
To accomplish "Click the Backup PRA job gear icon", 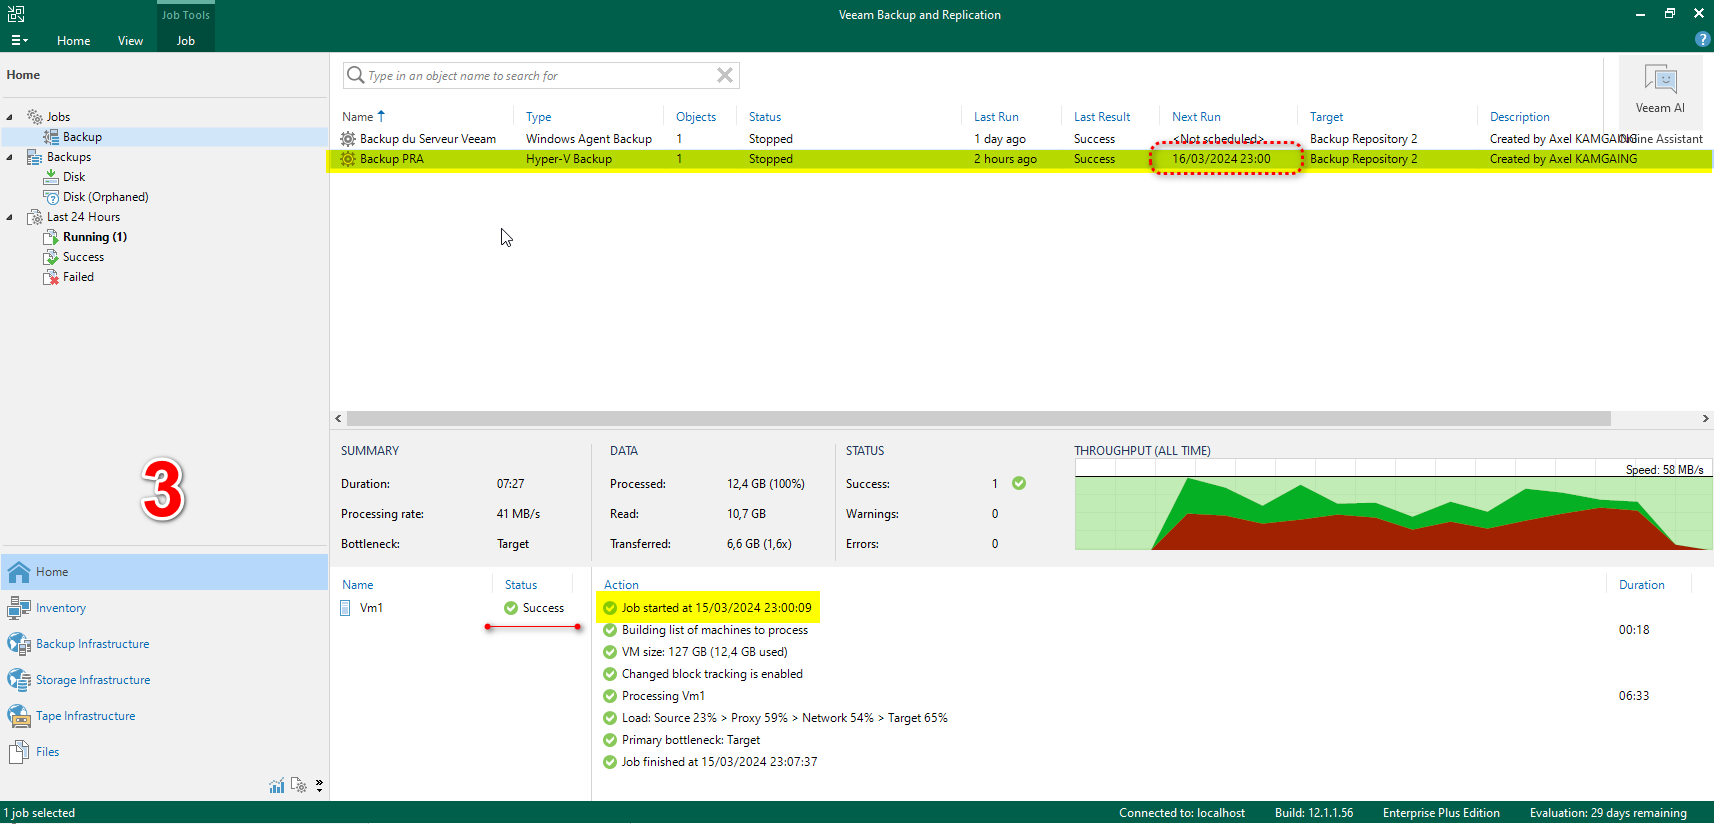I will tap(348, 159).
